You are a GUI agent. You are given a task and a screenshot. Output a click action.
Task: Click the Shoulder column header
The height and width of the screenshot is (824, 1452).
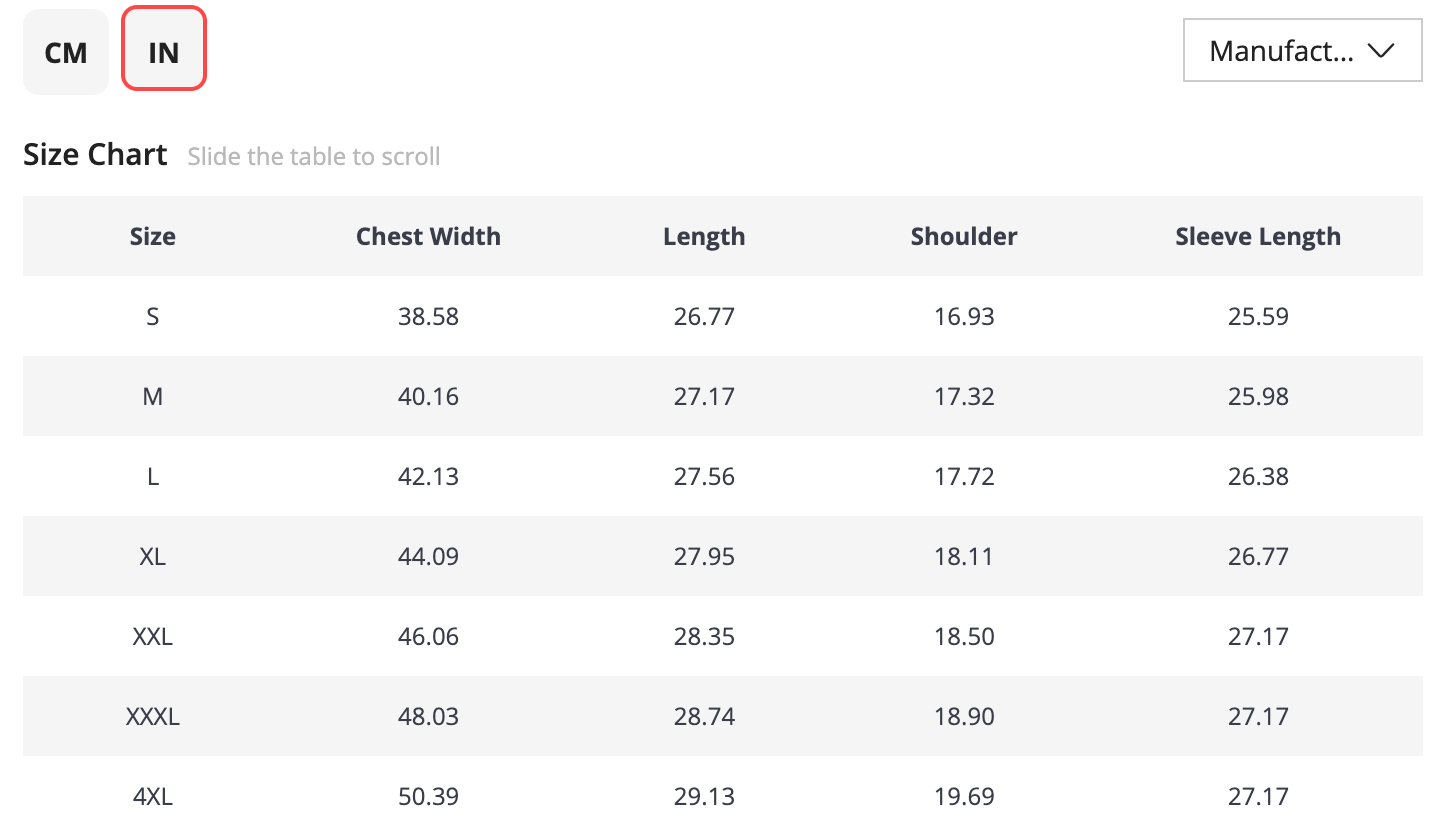tap(964, 237)
